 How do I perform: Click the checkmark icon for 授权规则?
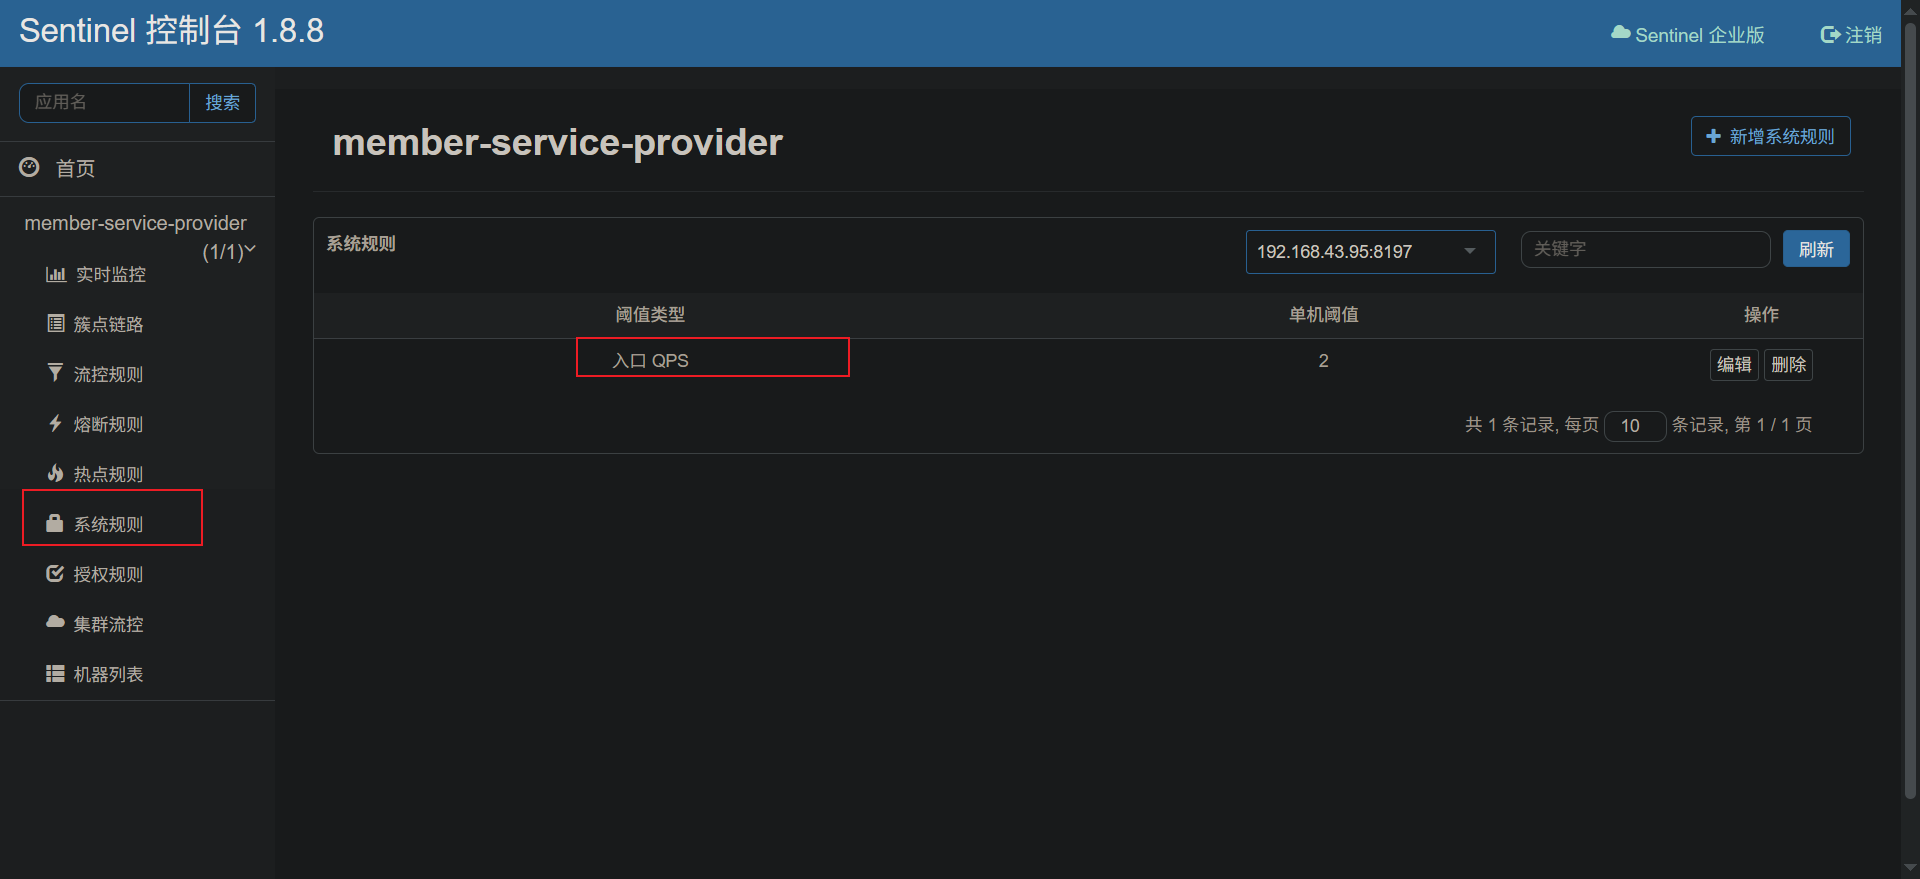click(x=56, y=574)
